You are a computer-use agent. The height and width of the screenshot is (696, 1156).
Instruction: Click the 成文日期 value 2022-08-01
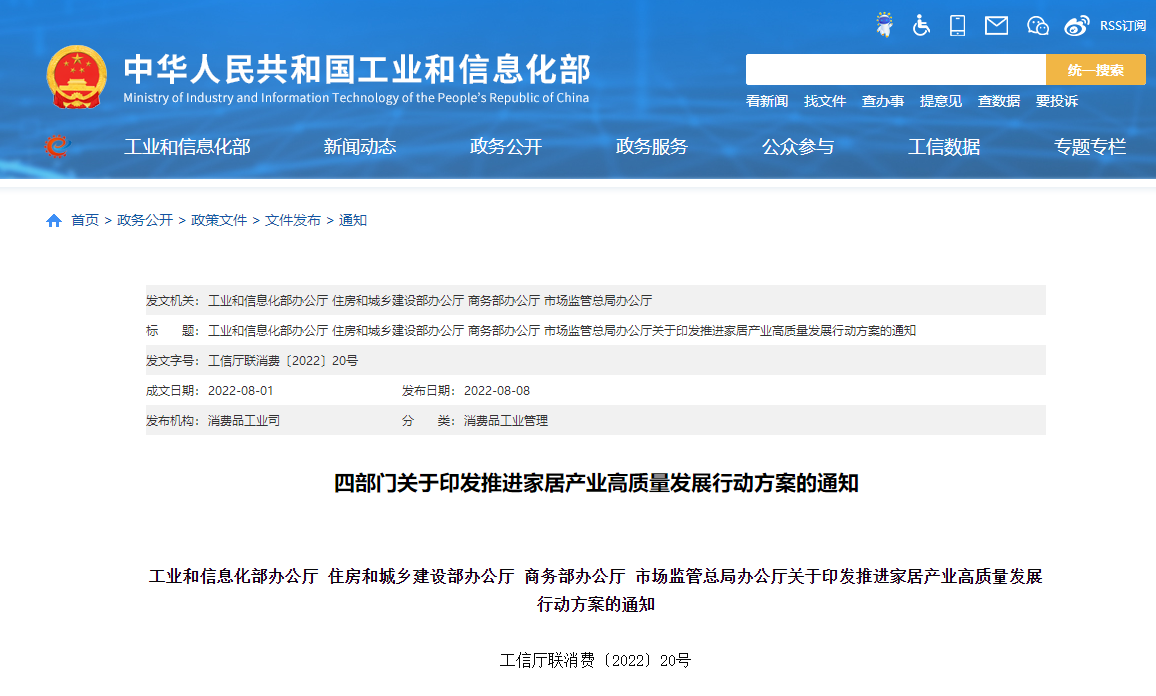[240, 391]
